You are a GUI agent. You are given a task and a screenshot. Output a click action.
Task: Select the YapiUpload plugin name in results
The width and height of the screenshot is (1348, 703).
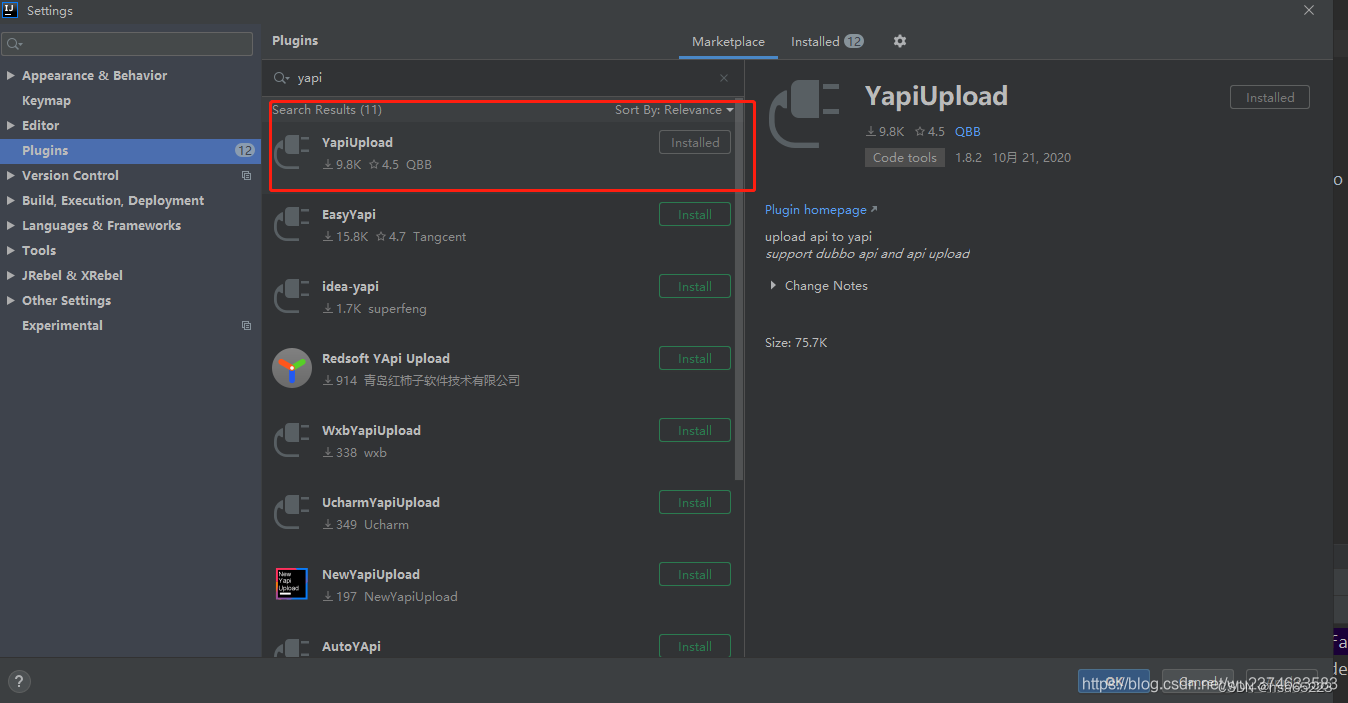point(357,143)
